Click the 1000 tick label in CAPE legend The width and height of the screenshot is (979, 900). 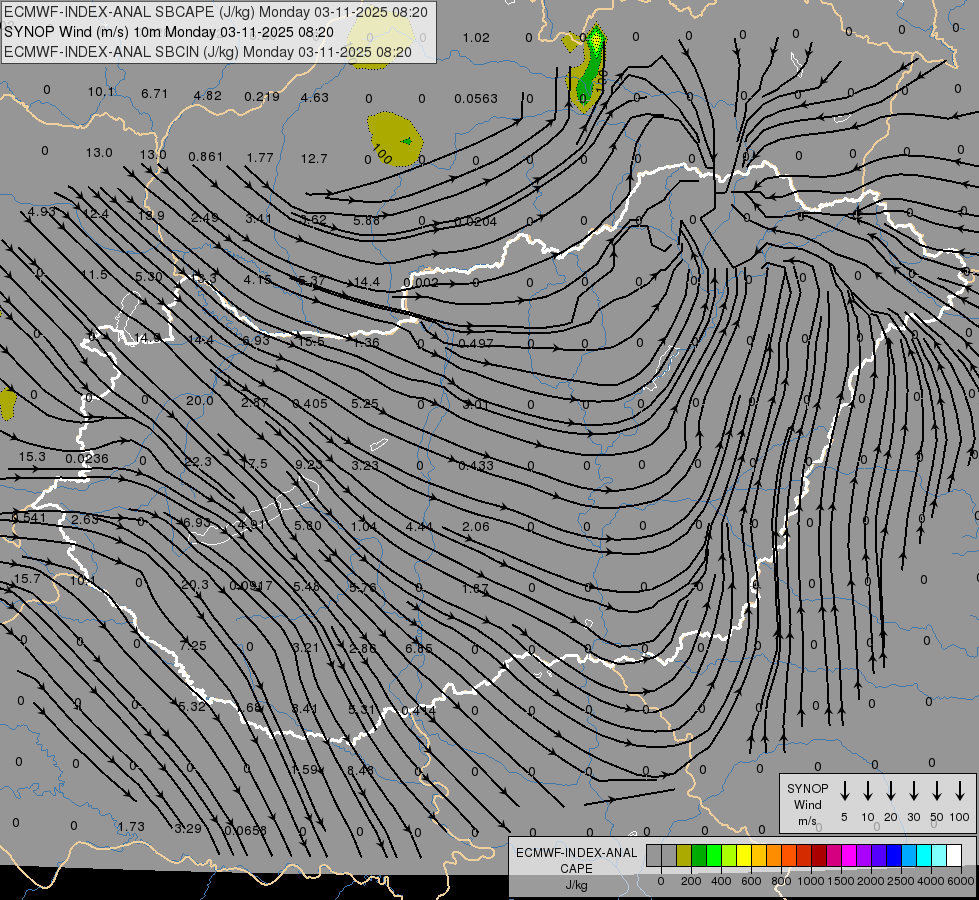(810, 881)
